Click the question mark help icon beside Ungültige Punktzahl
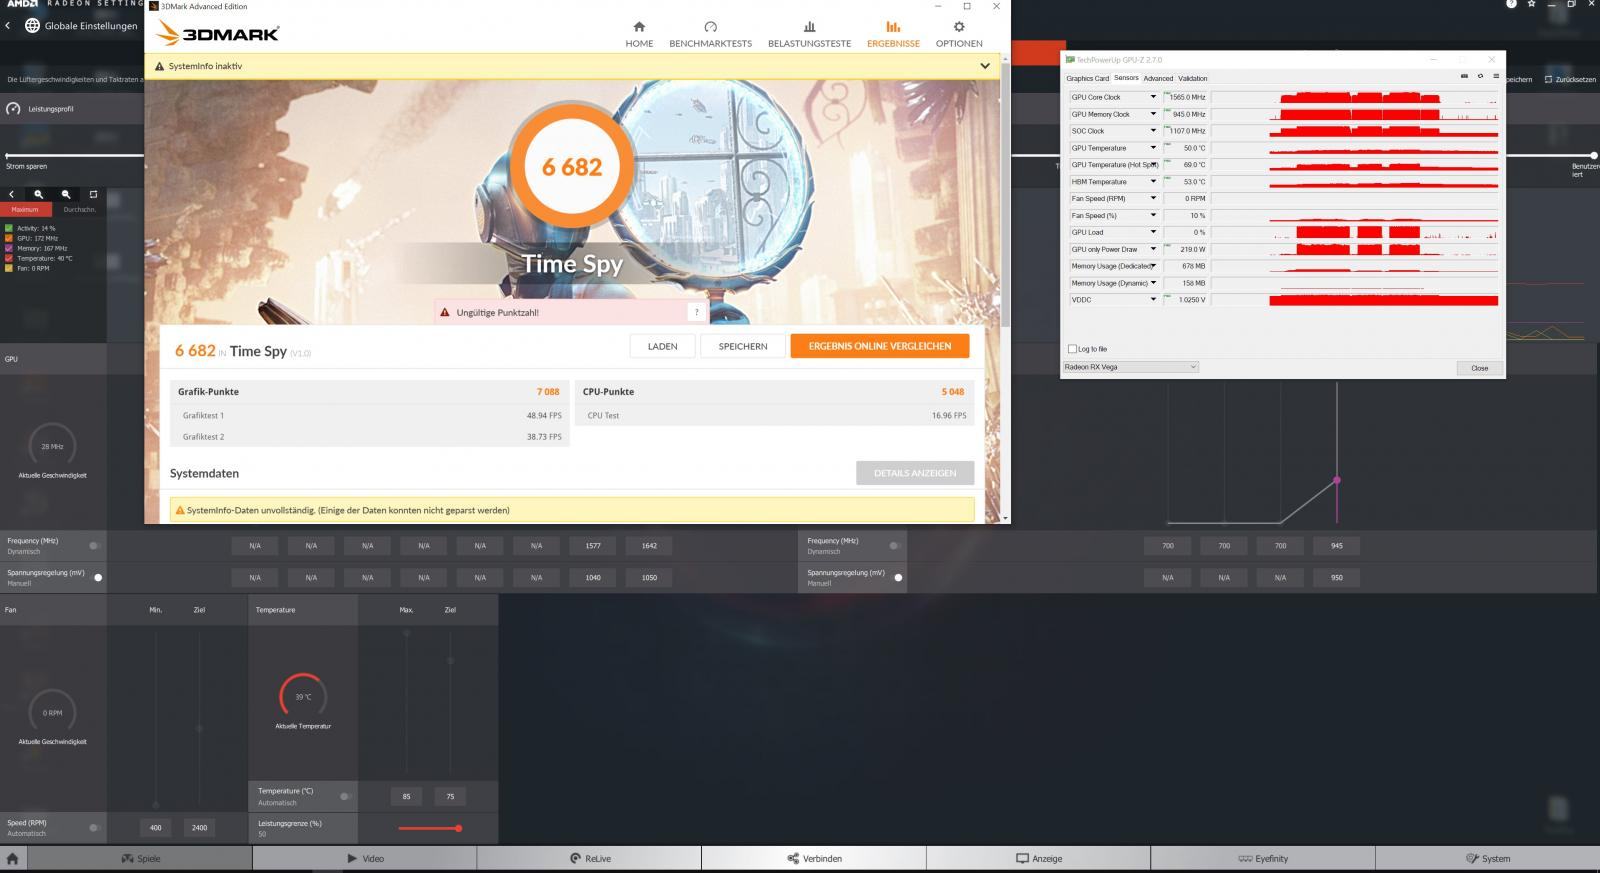This screenshot has height=873, width=1600. (x=697, y=312)
